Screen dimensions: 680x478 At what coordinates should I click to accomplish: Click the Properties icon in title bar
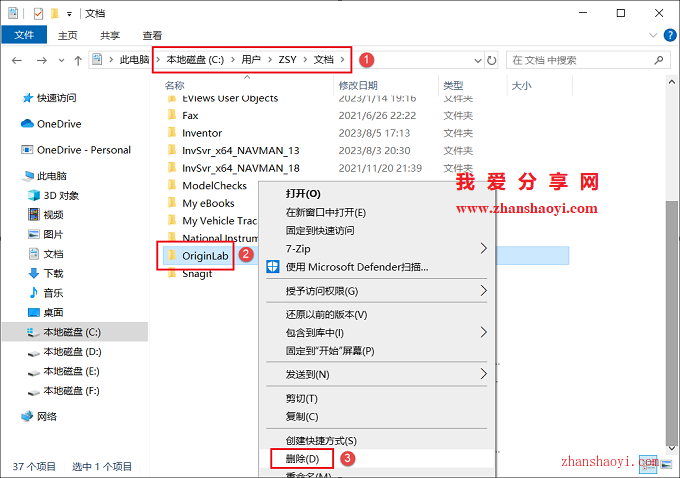tap(13, 13)
